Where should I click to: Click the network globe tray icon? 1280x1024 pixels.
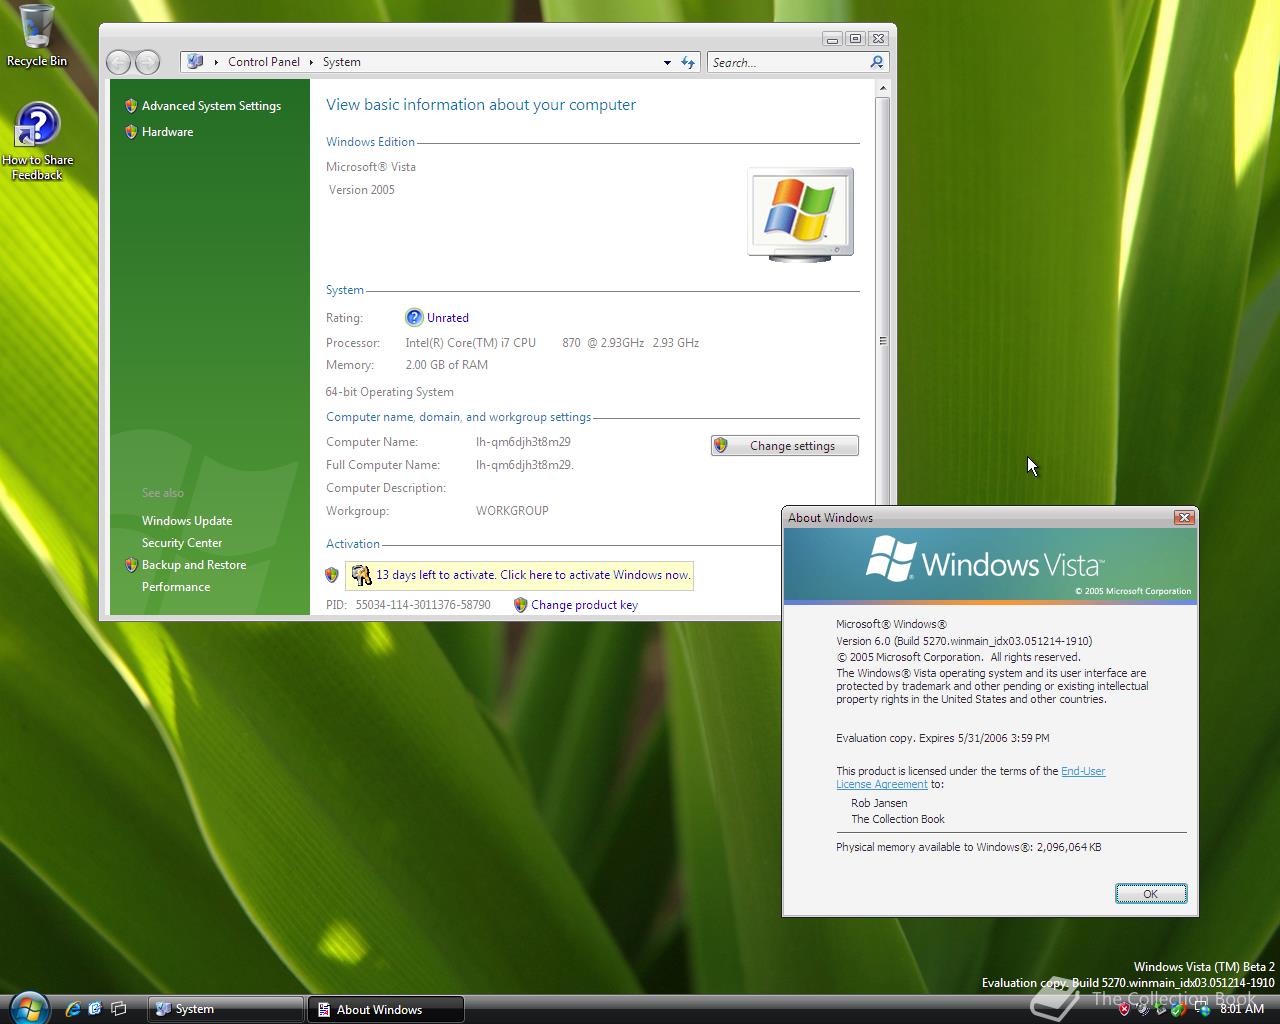click(1202, 1009)
